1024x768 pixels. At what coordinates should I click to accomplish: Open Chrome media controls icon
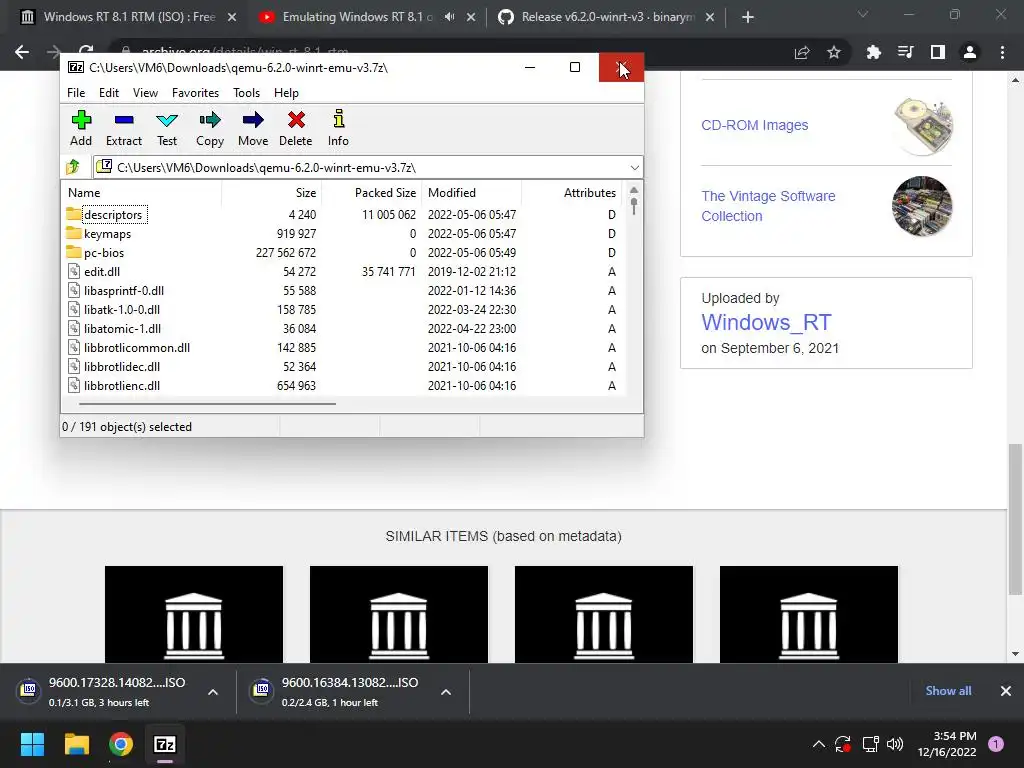[906, 52]
